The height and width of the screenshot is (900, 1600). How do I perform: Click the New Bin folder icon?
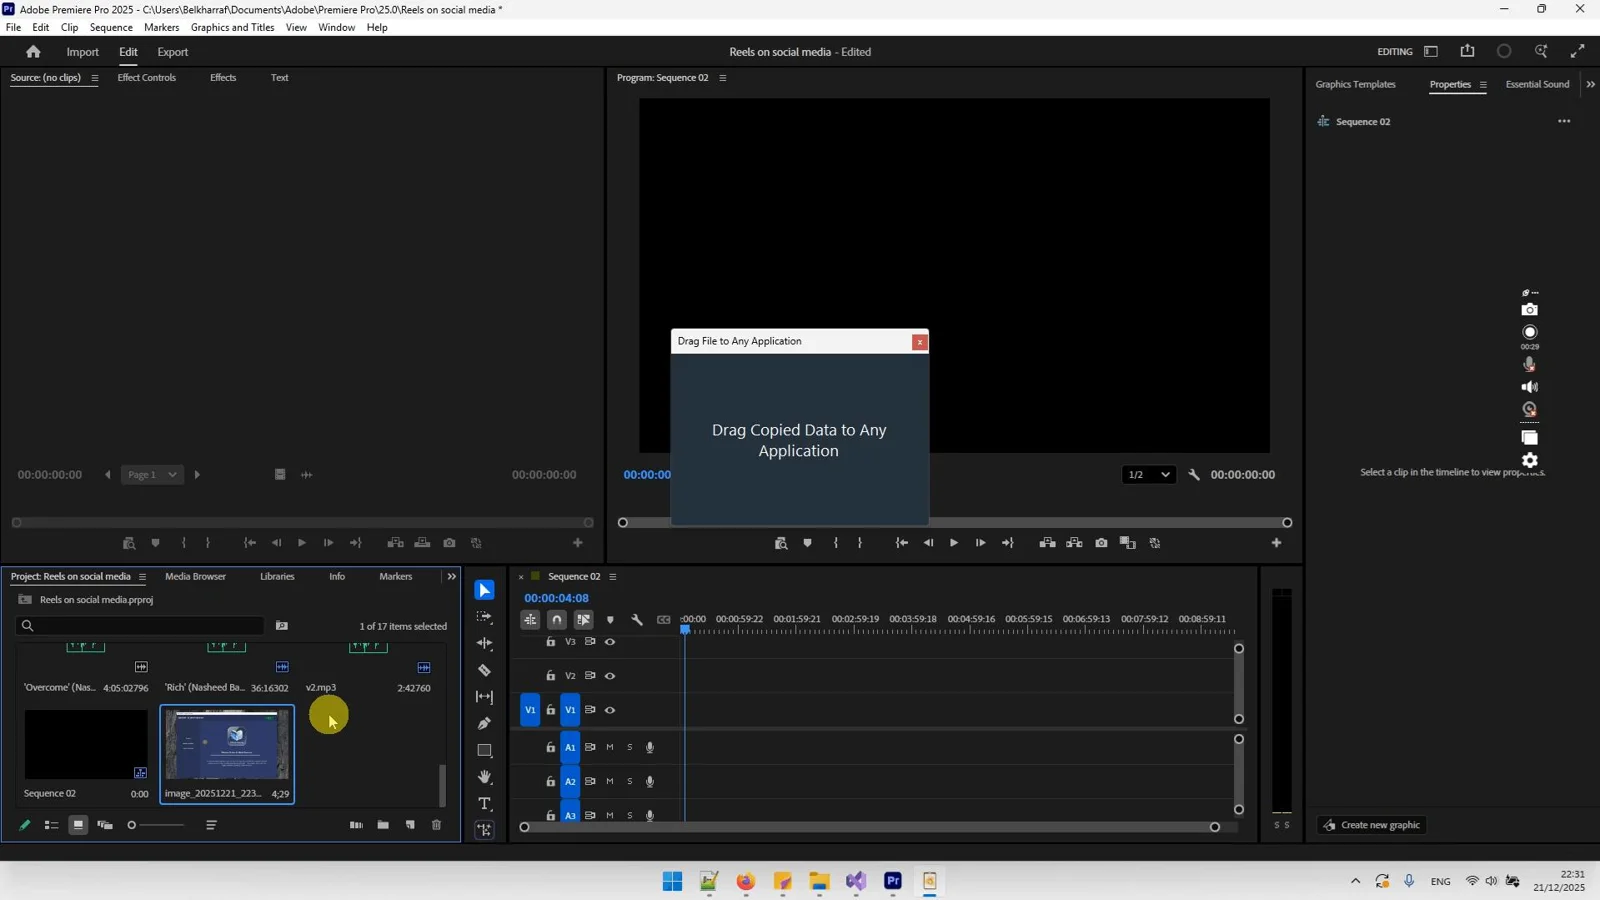tap(383, 825)
